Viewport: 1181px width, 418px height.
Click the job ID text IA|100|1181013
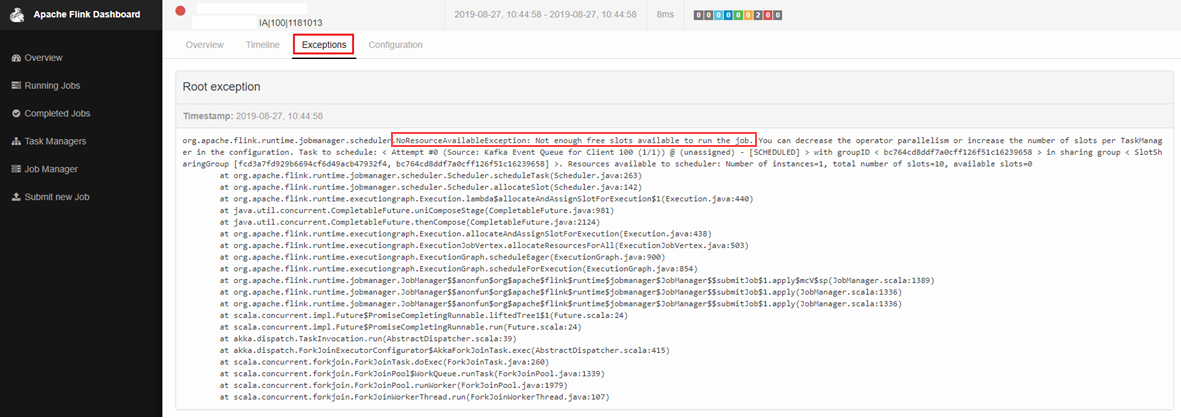(291, 23)
